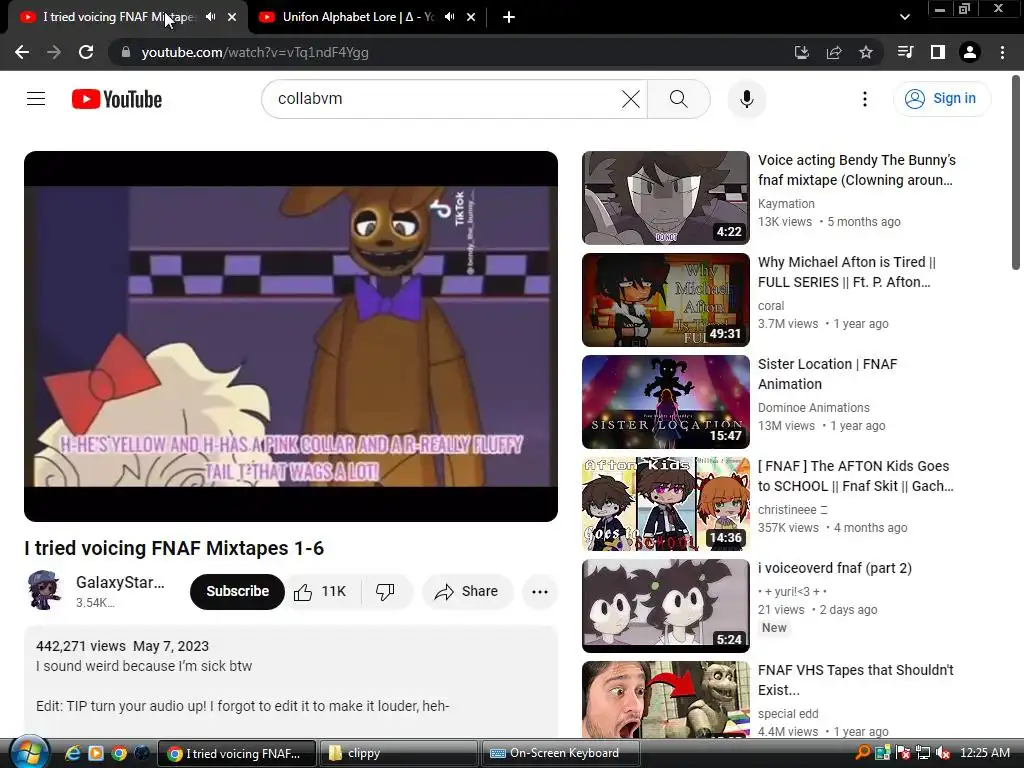The width and height of the screenshot is (1024, 768).
Task: Open 'Why Michael Afton is Tired' video title
Action: tap(847, 272)
